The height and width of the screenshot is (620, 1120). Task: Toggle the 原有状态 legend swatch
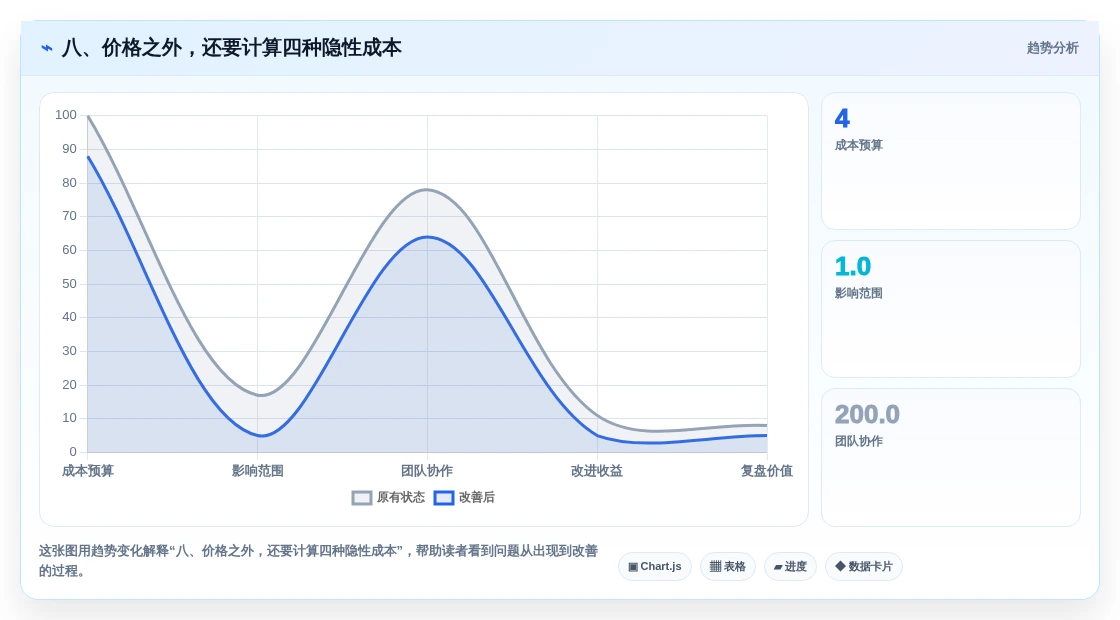362,498
